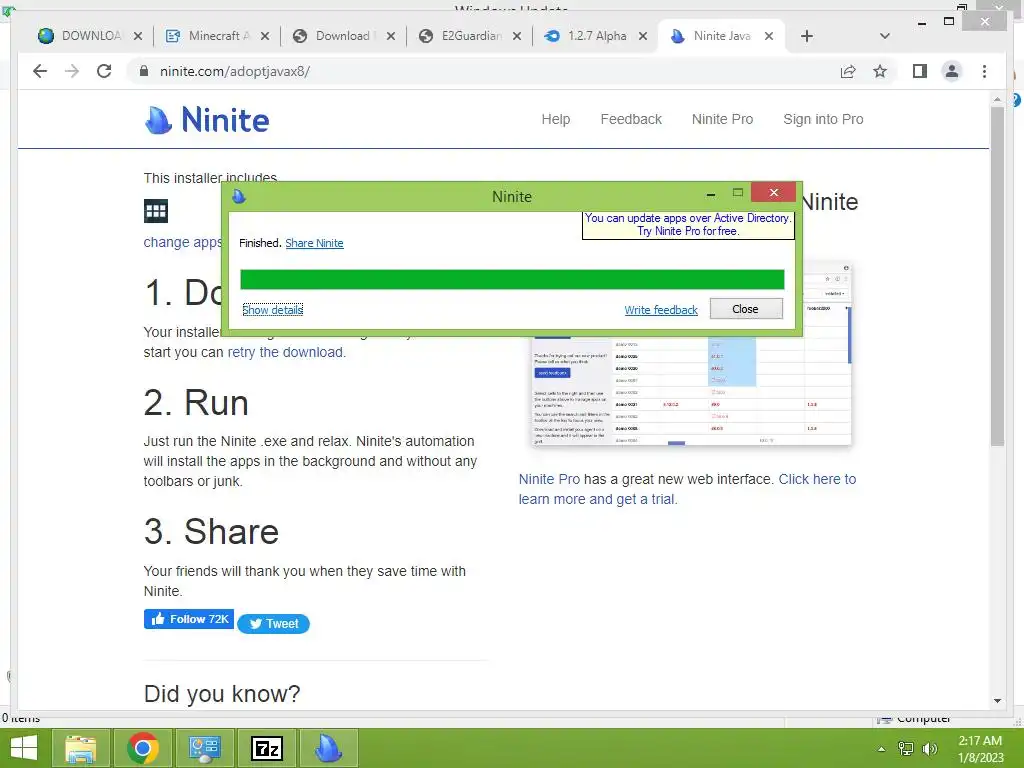Open the Feedback link
This screenshot has height=768, width=1024.
coord(631,119)
